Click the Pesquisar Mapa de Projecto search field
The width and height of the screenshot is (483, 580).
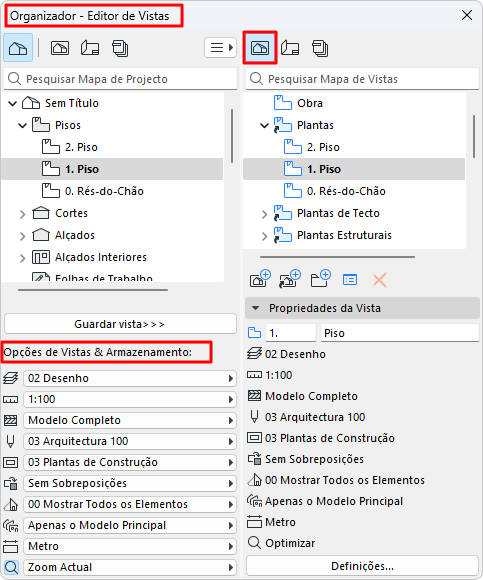[x=120, y=79]
